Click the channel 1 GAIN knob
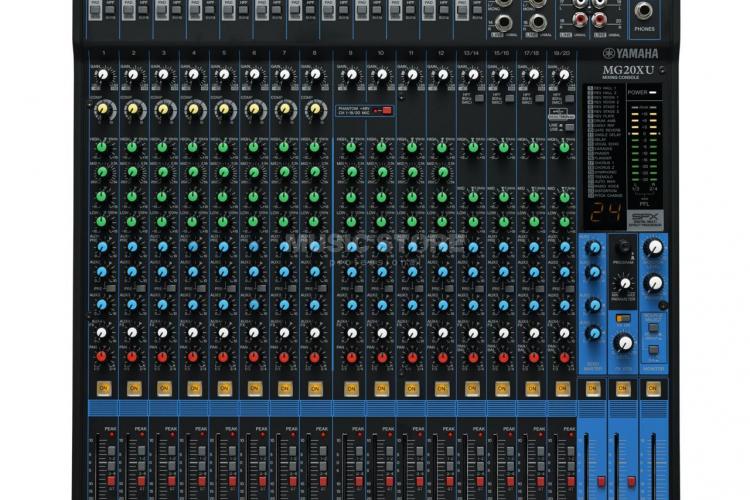This screenshot has width=750, height=500. [x=103, y=75]
